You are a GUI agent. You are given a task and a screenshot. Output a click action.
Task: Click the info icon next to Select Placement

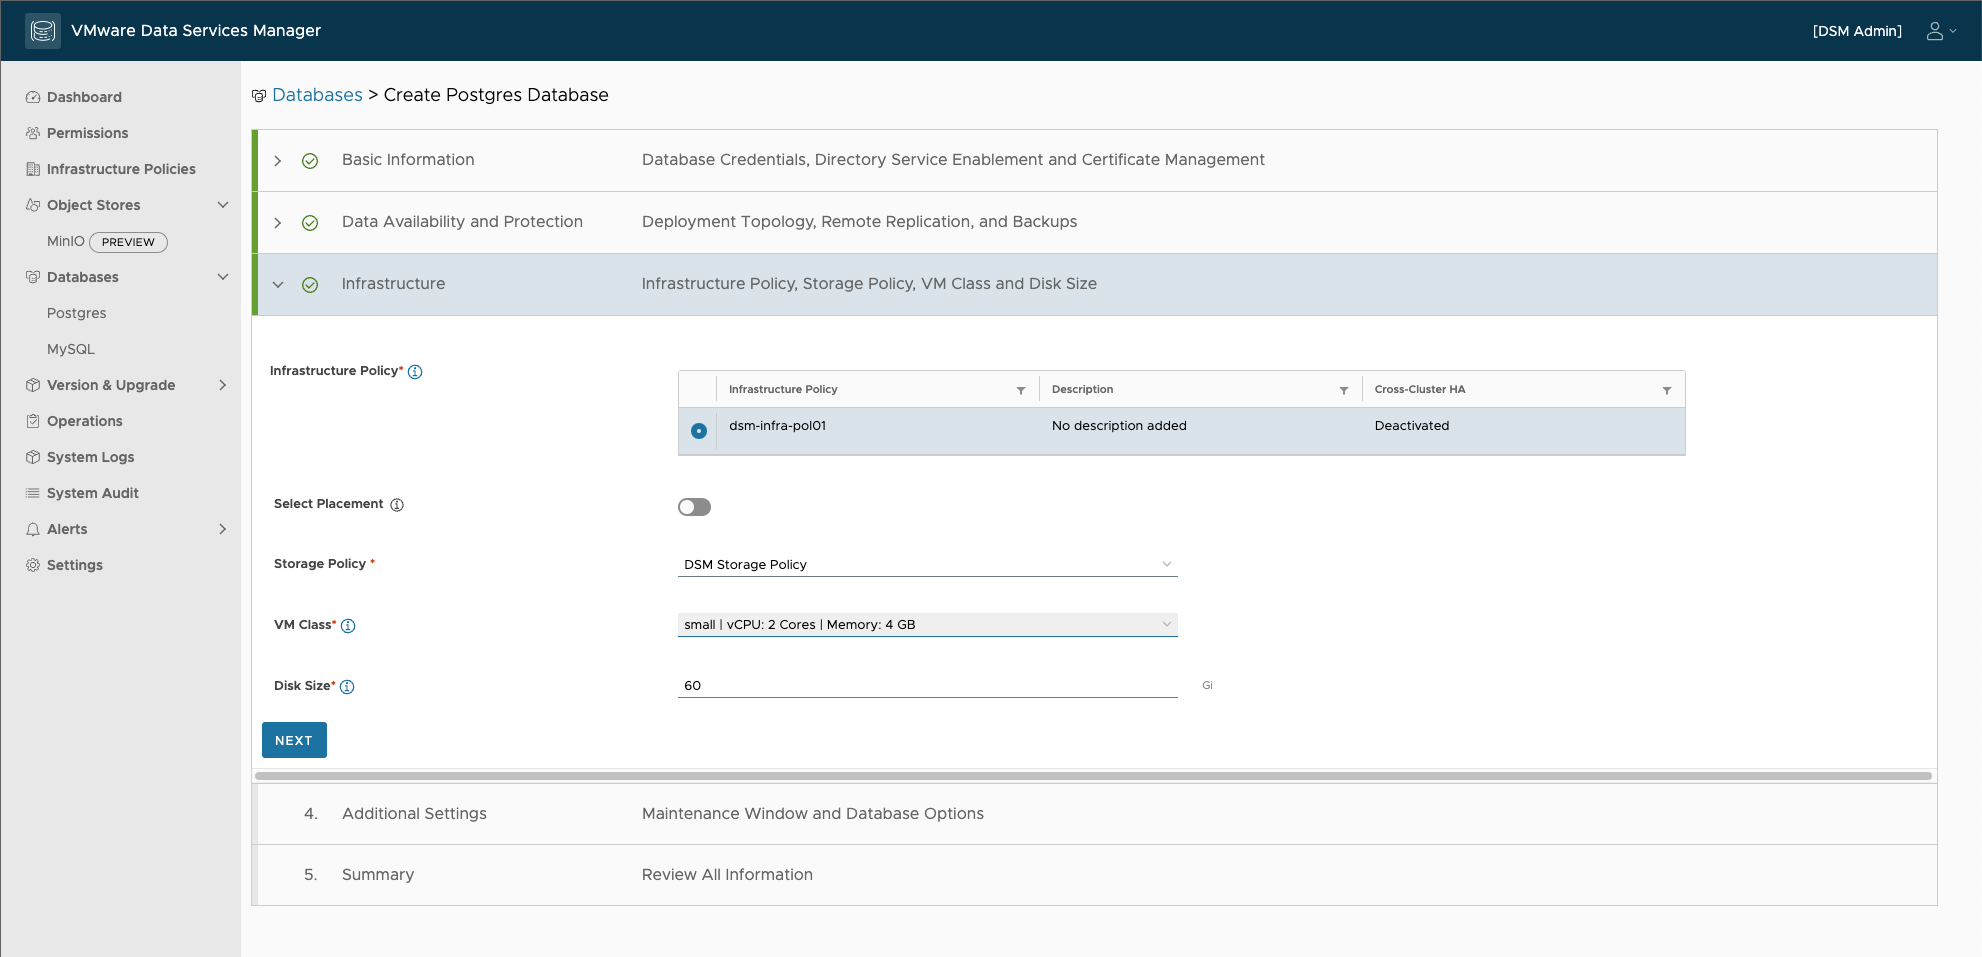pyautogui.click(x=397, y=505)
